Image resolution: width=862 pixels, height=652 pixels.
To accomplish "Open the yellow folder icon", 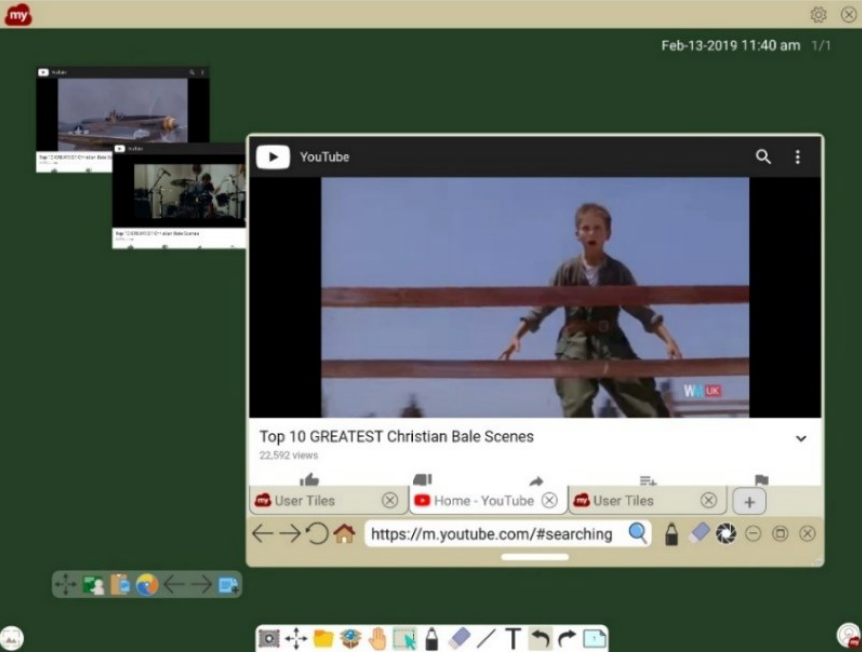I will 323,639.
